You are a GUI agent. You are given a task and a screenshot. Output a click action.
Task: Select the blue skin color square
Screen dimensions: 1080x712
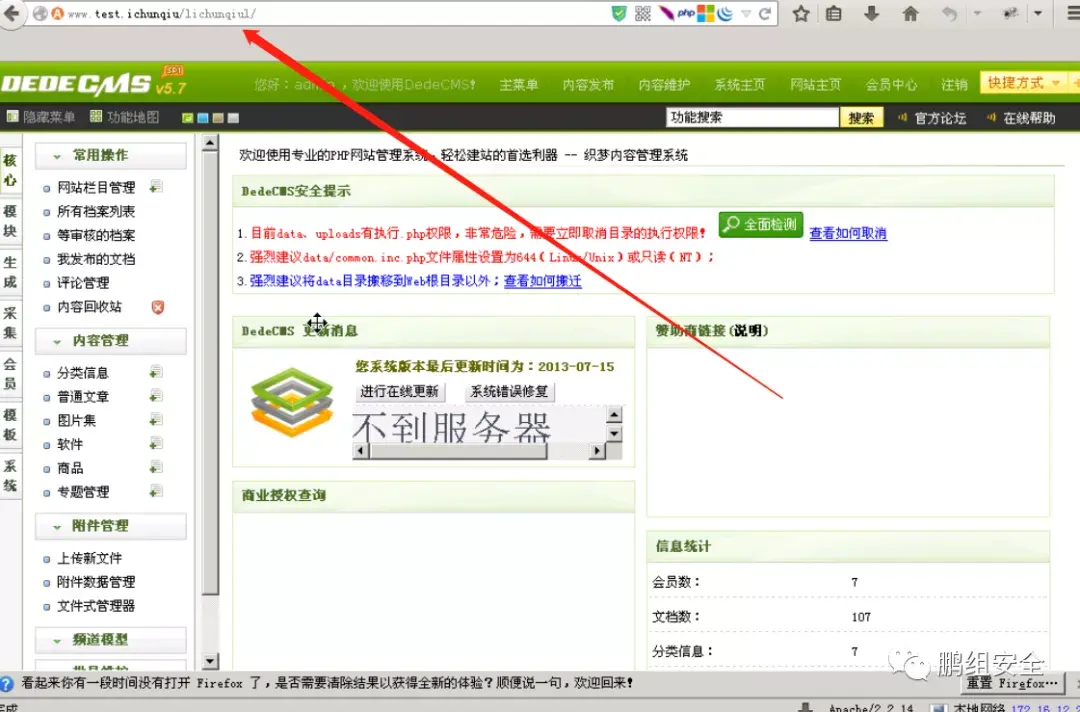tap(202, 118)
